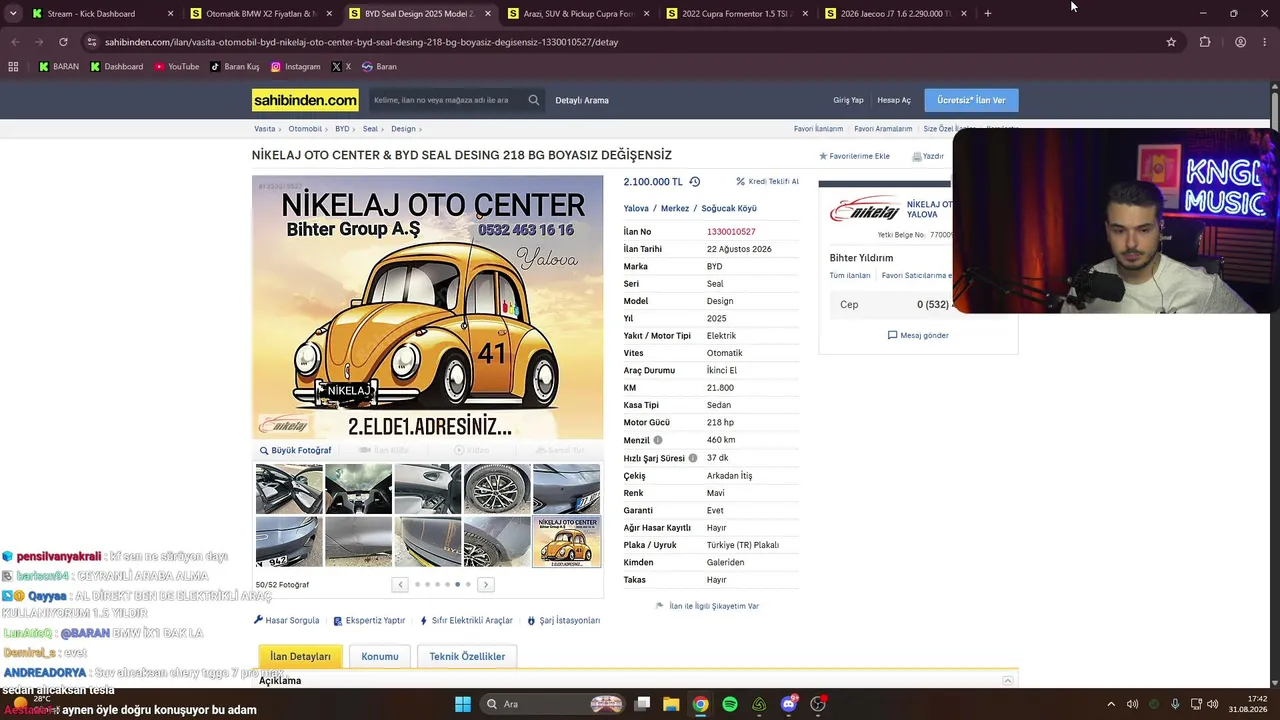Open the Instagram bookmark
The image size is (1280, 720).
point(295,67)
